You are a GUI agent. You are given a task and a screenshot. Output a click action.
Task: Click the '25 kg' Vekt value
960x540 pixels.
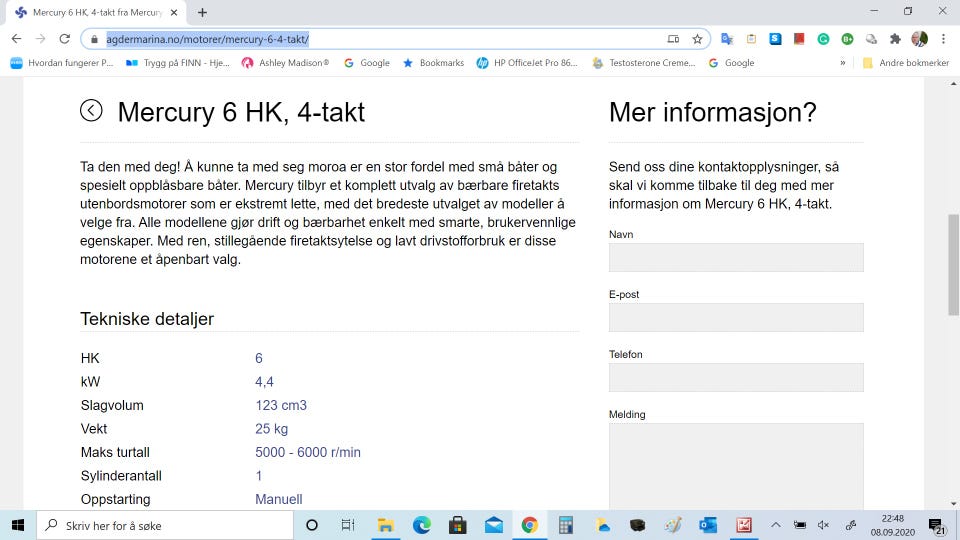coord(271,429)
